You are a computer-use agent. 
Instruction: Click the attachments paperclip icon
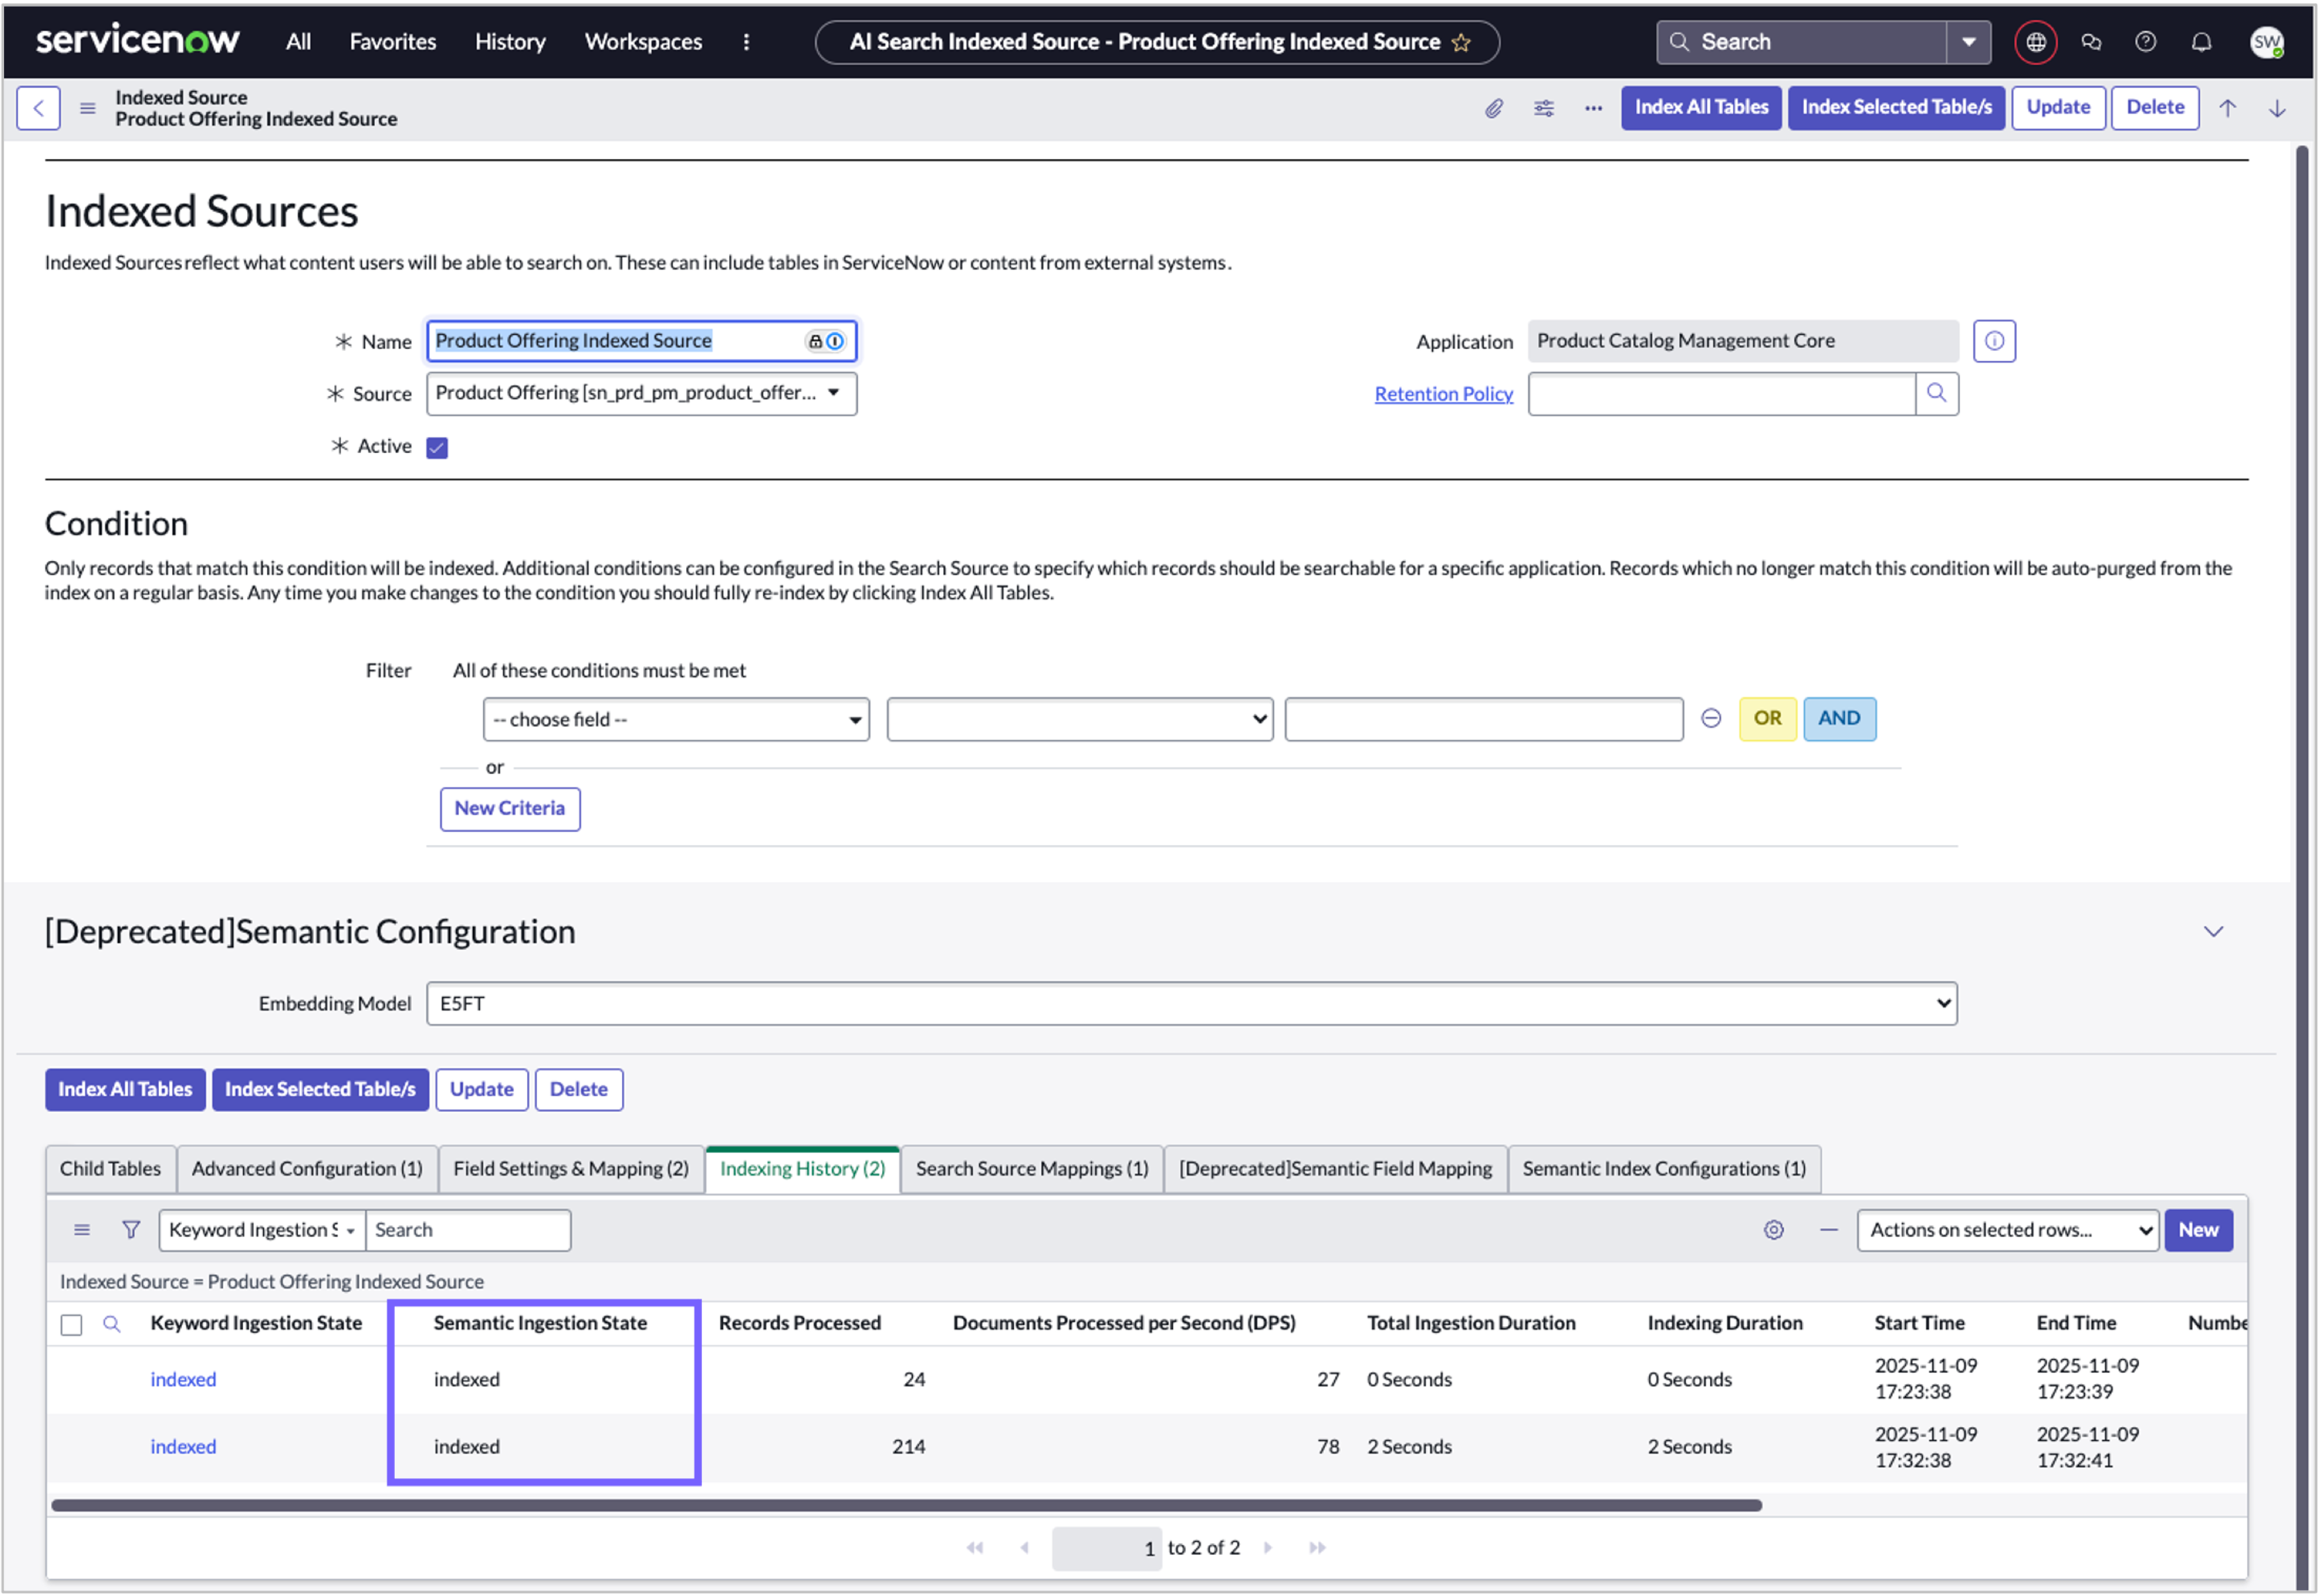1493,108
